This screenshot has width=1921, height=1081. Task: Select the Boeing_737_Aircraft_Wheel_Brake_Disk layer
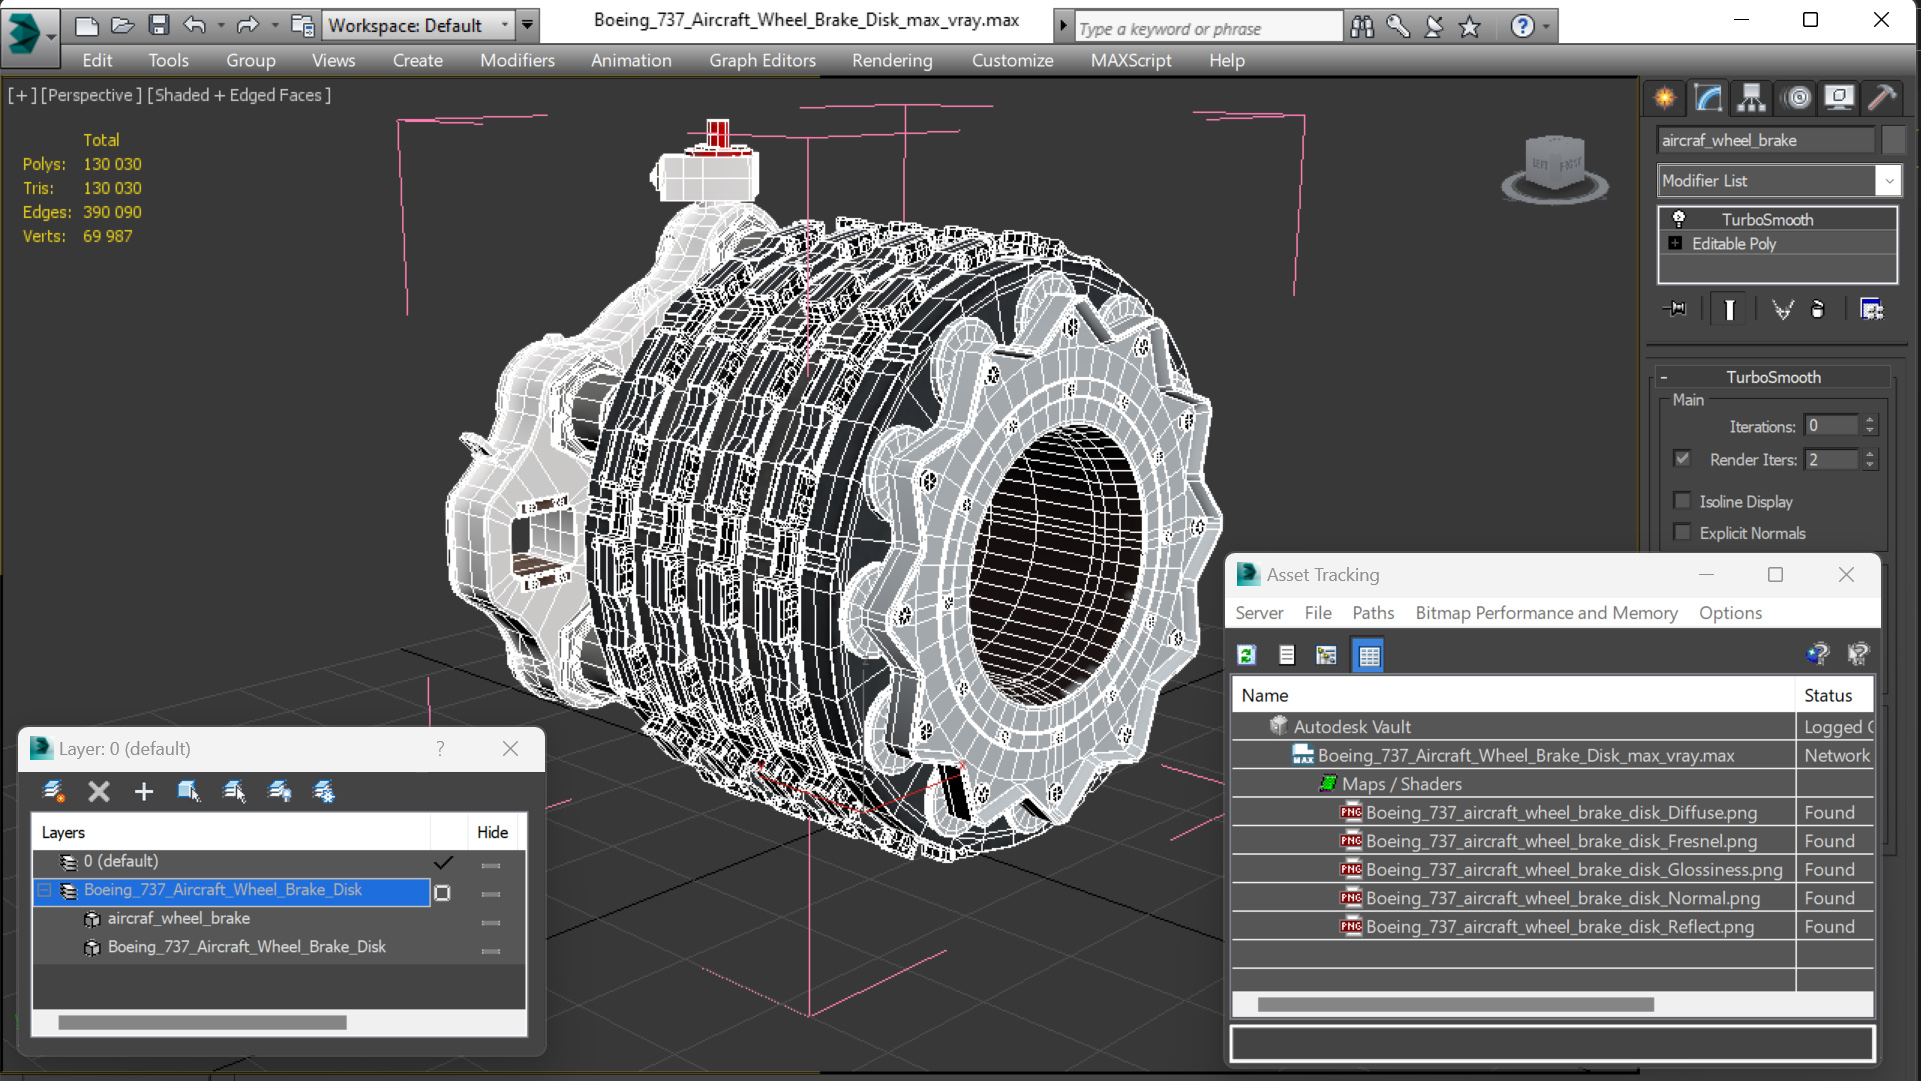(x=223, y=888)
